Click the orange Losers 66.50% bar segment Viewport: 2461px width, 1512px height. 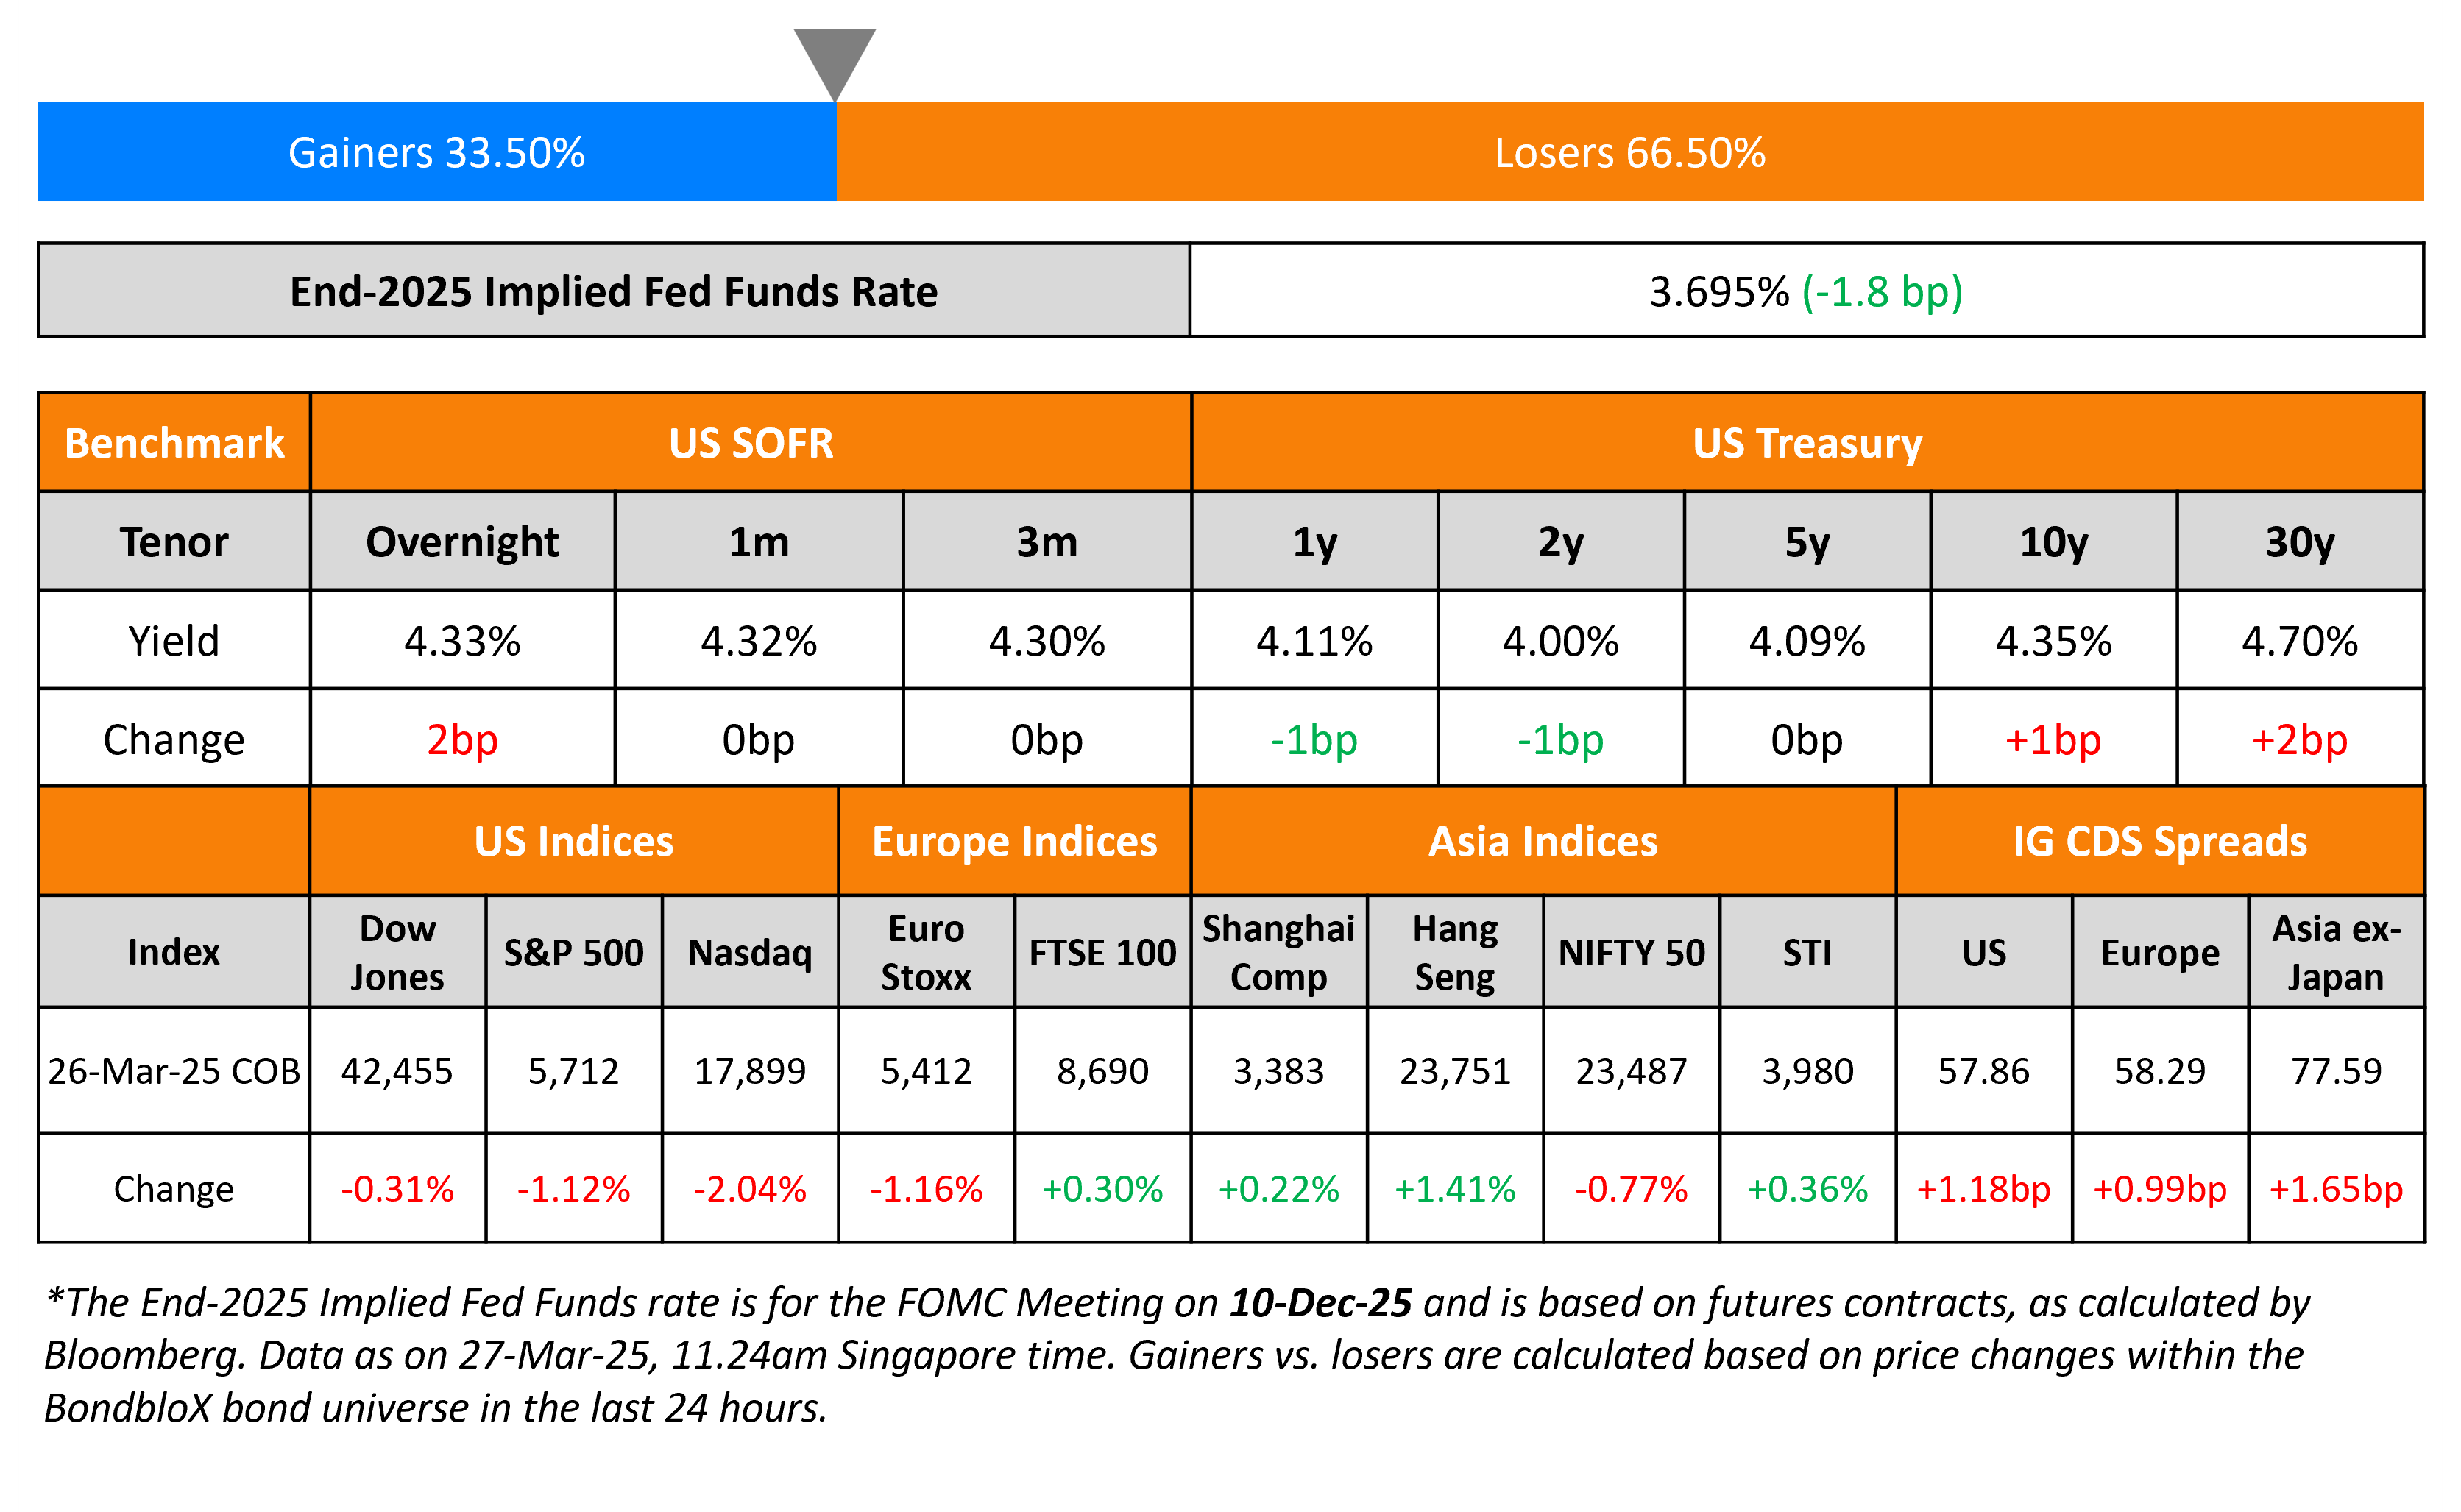1629,152
